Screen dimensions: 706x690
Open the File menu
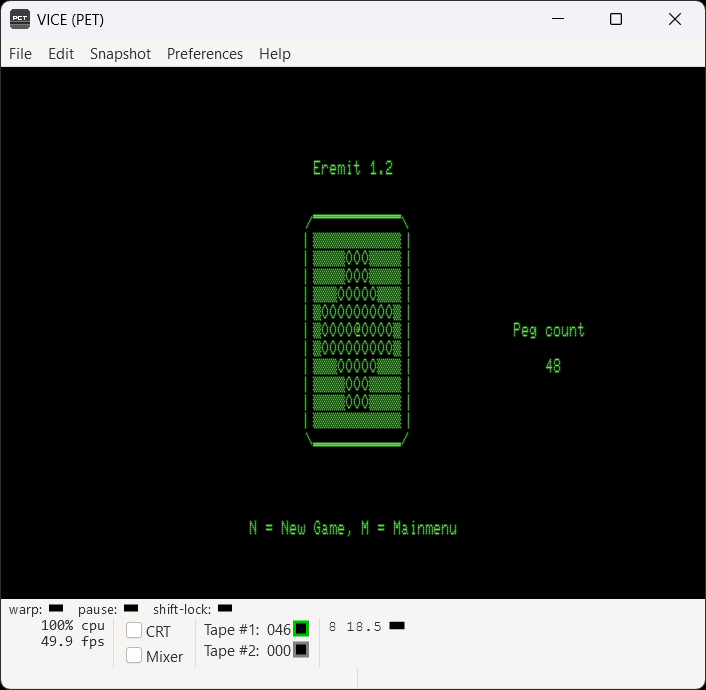pos(20,54)
